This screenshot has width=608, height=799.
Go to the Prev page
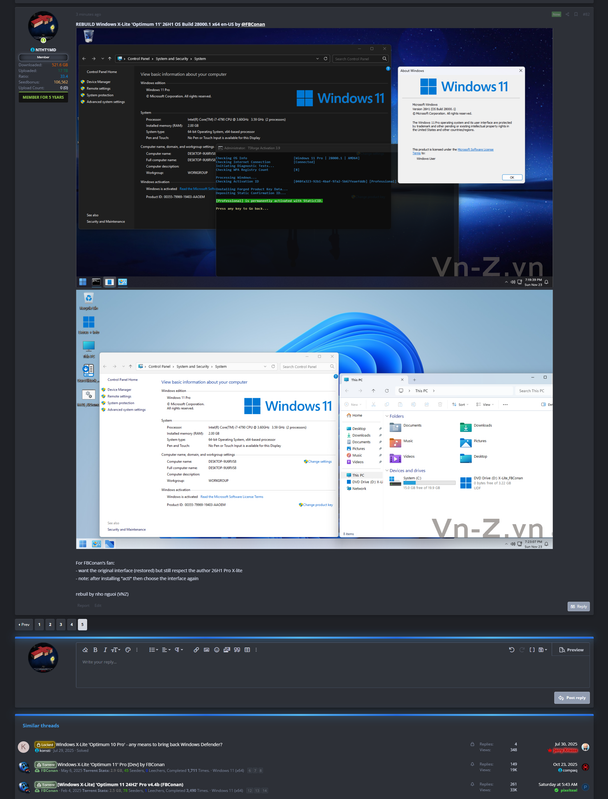pos(24,624)
